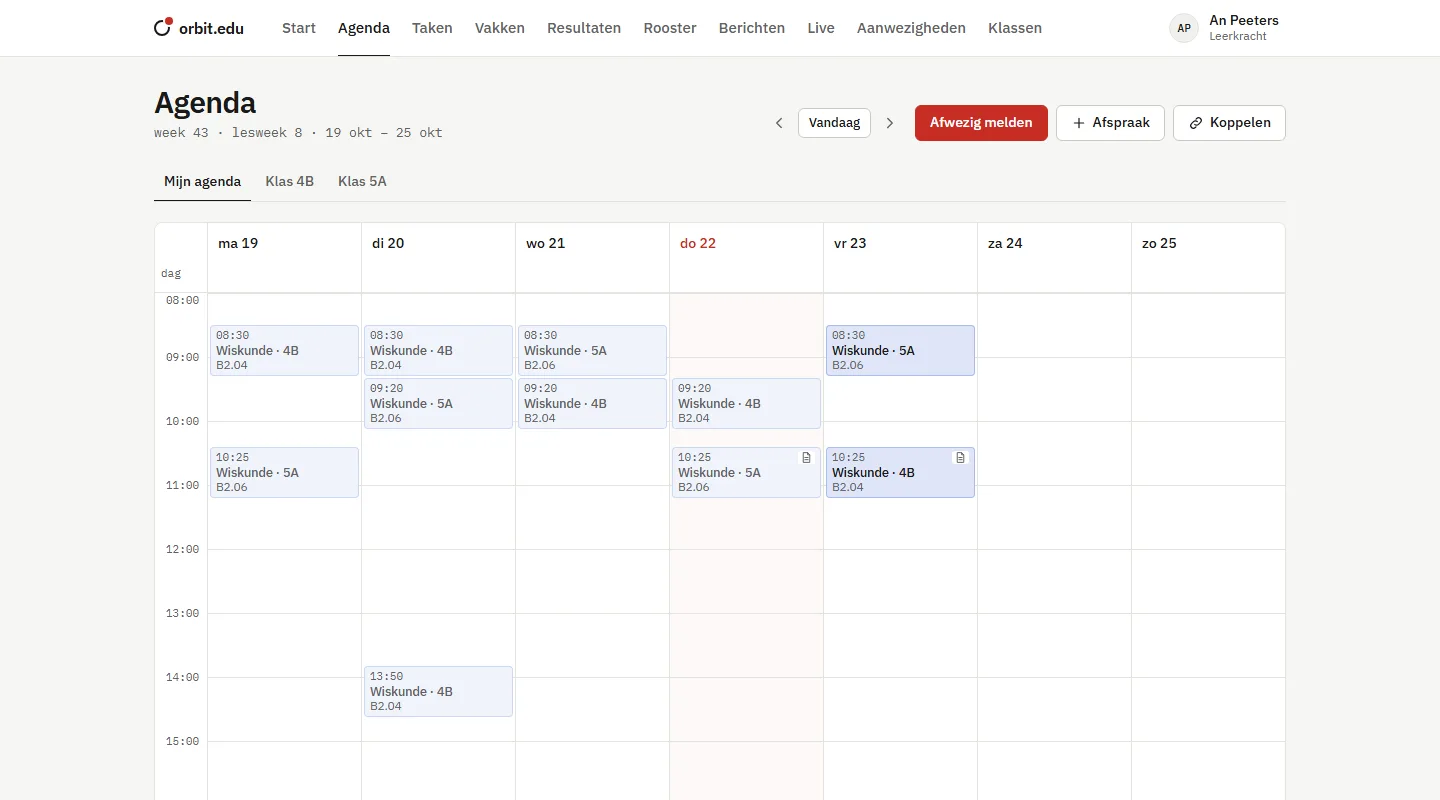Open Tuesday 09:20 Wiskunde 5A lesson
The height and width of the screenshot is (800, 1440).
[438, 403]
